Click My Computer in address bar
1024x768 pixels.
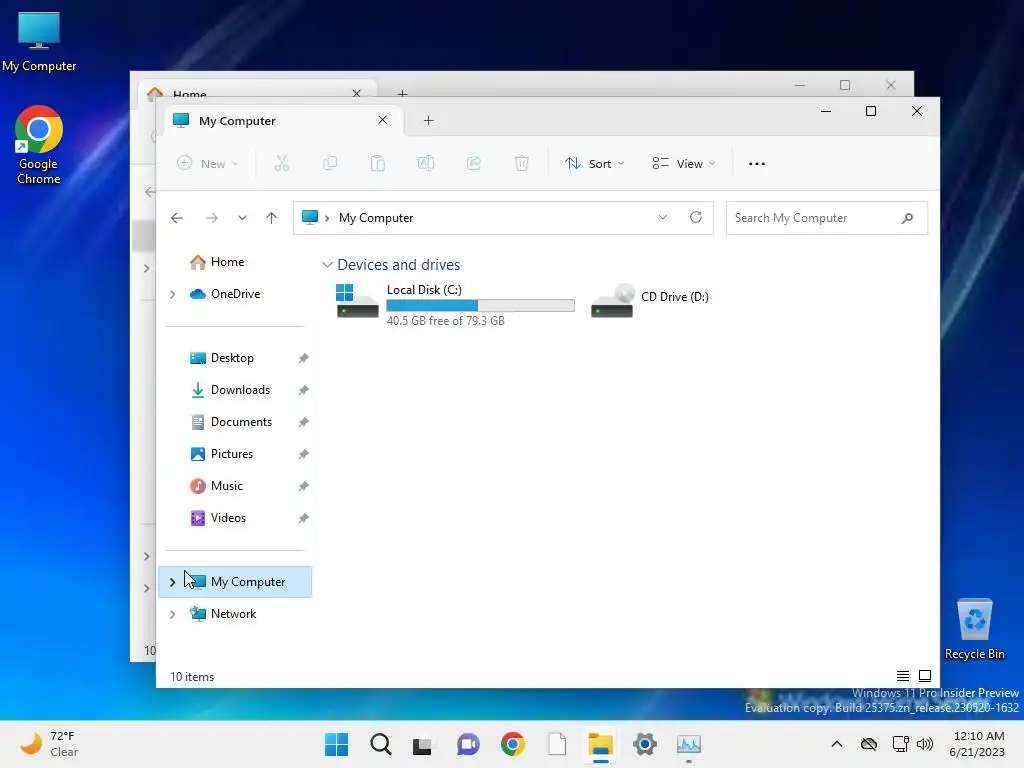coord(376,218)
